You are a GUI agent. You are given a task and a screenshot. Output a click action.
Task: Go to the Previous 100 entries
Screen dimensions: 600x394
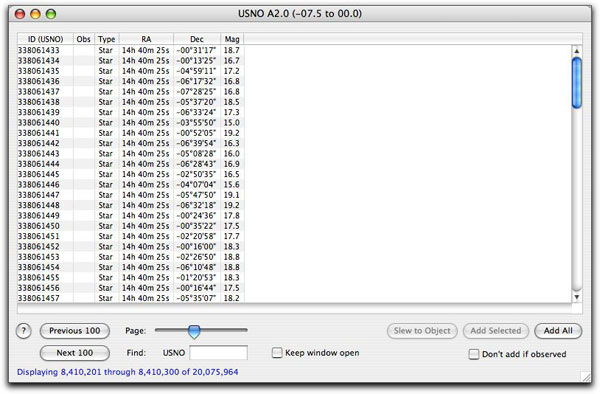(75, 331)
